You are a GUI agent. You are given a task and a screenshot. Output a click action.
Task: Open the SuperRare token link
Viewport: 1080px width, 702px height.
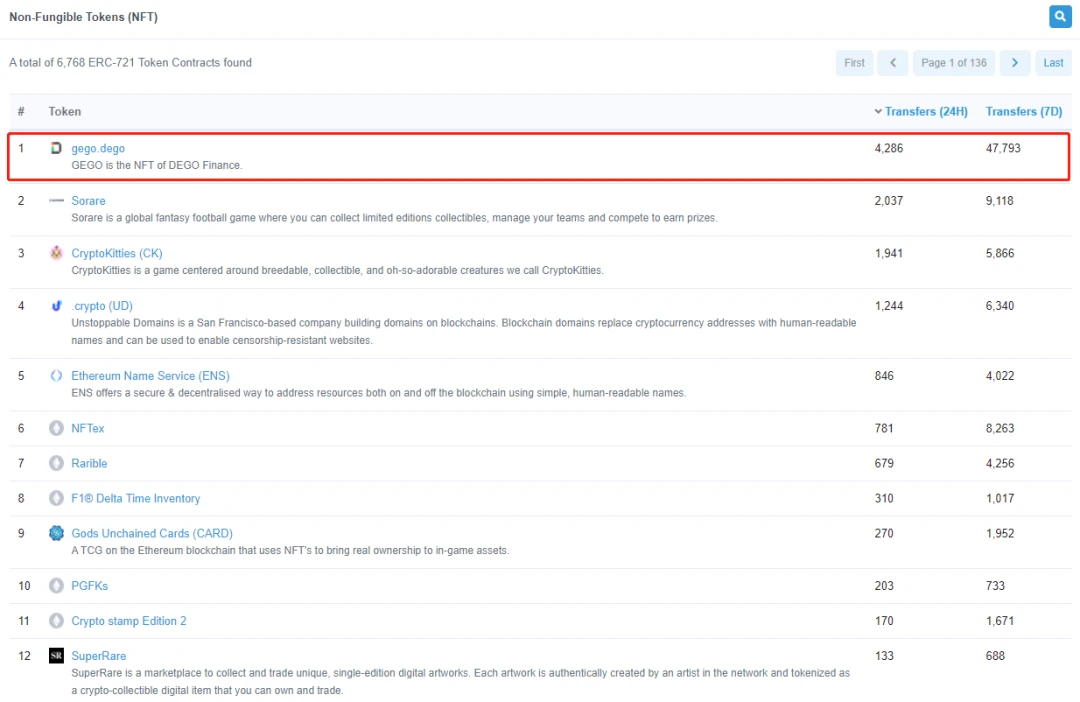pos(98,656)
